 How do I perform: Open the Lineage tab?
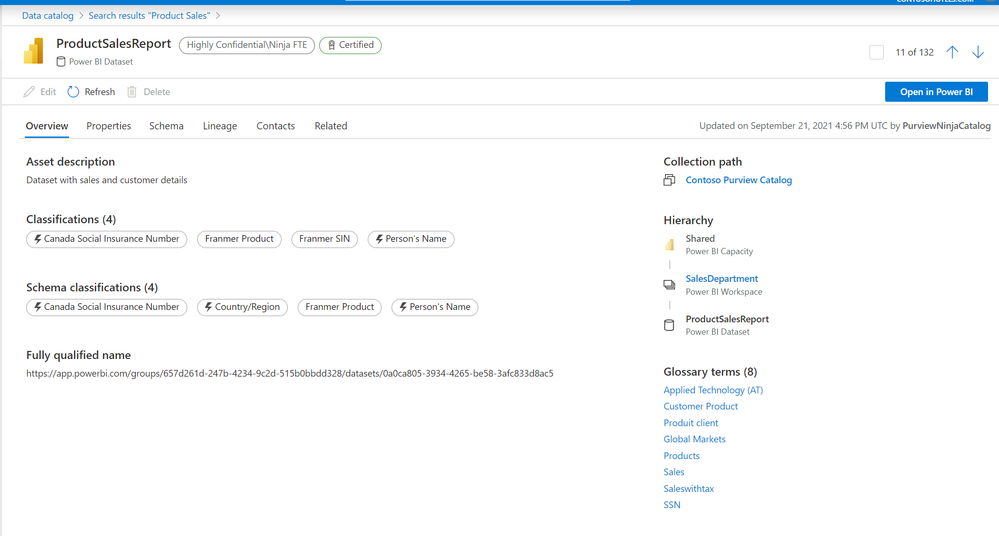coord(220,126)
